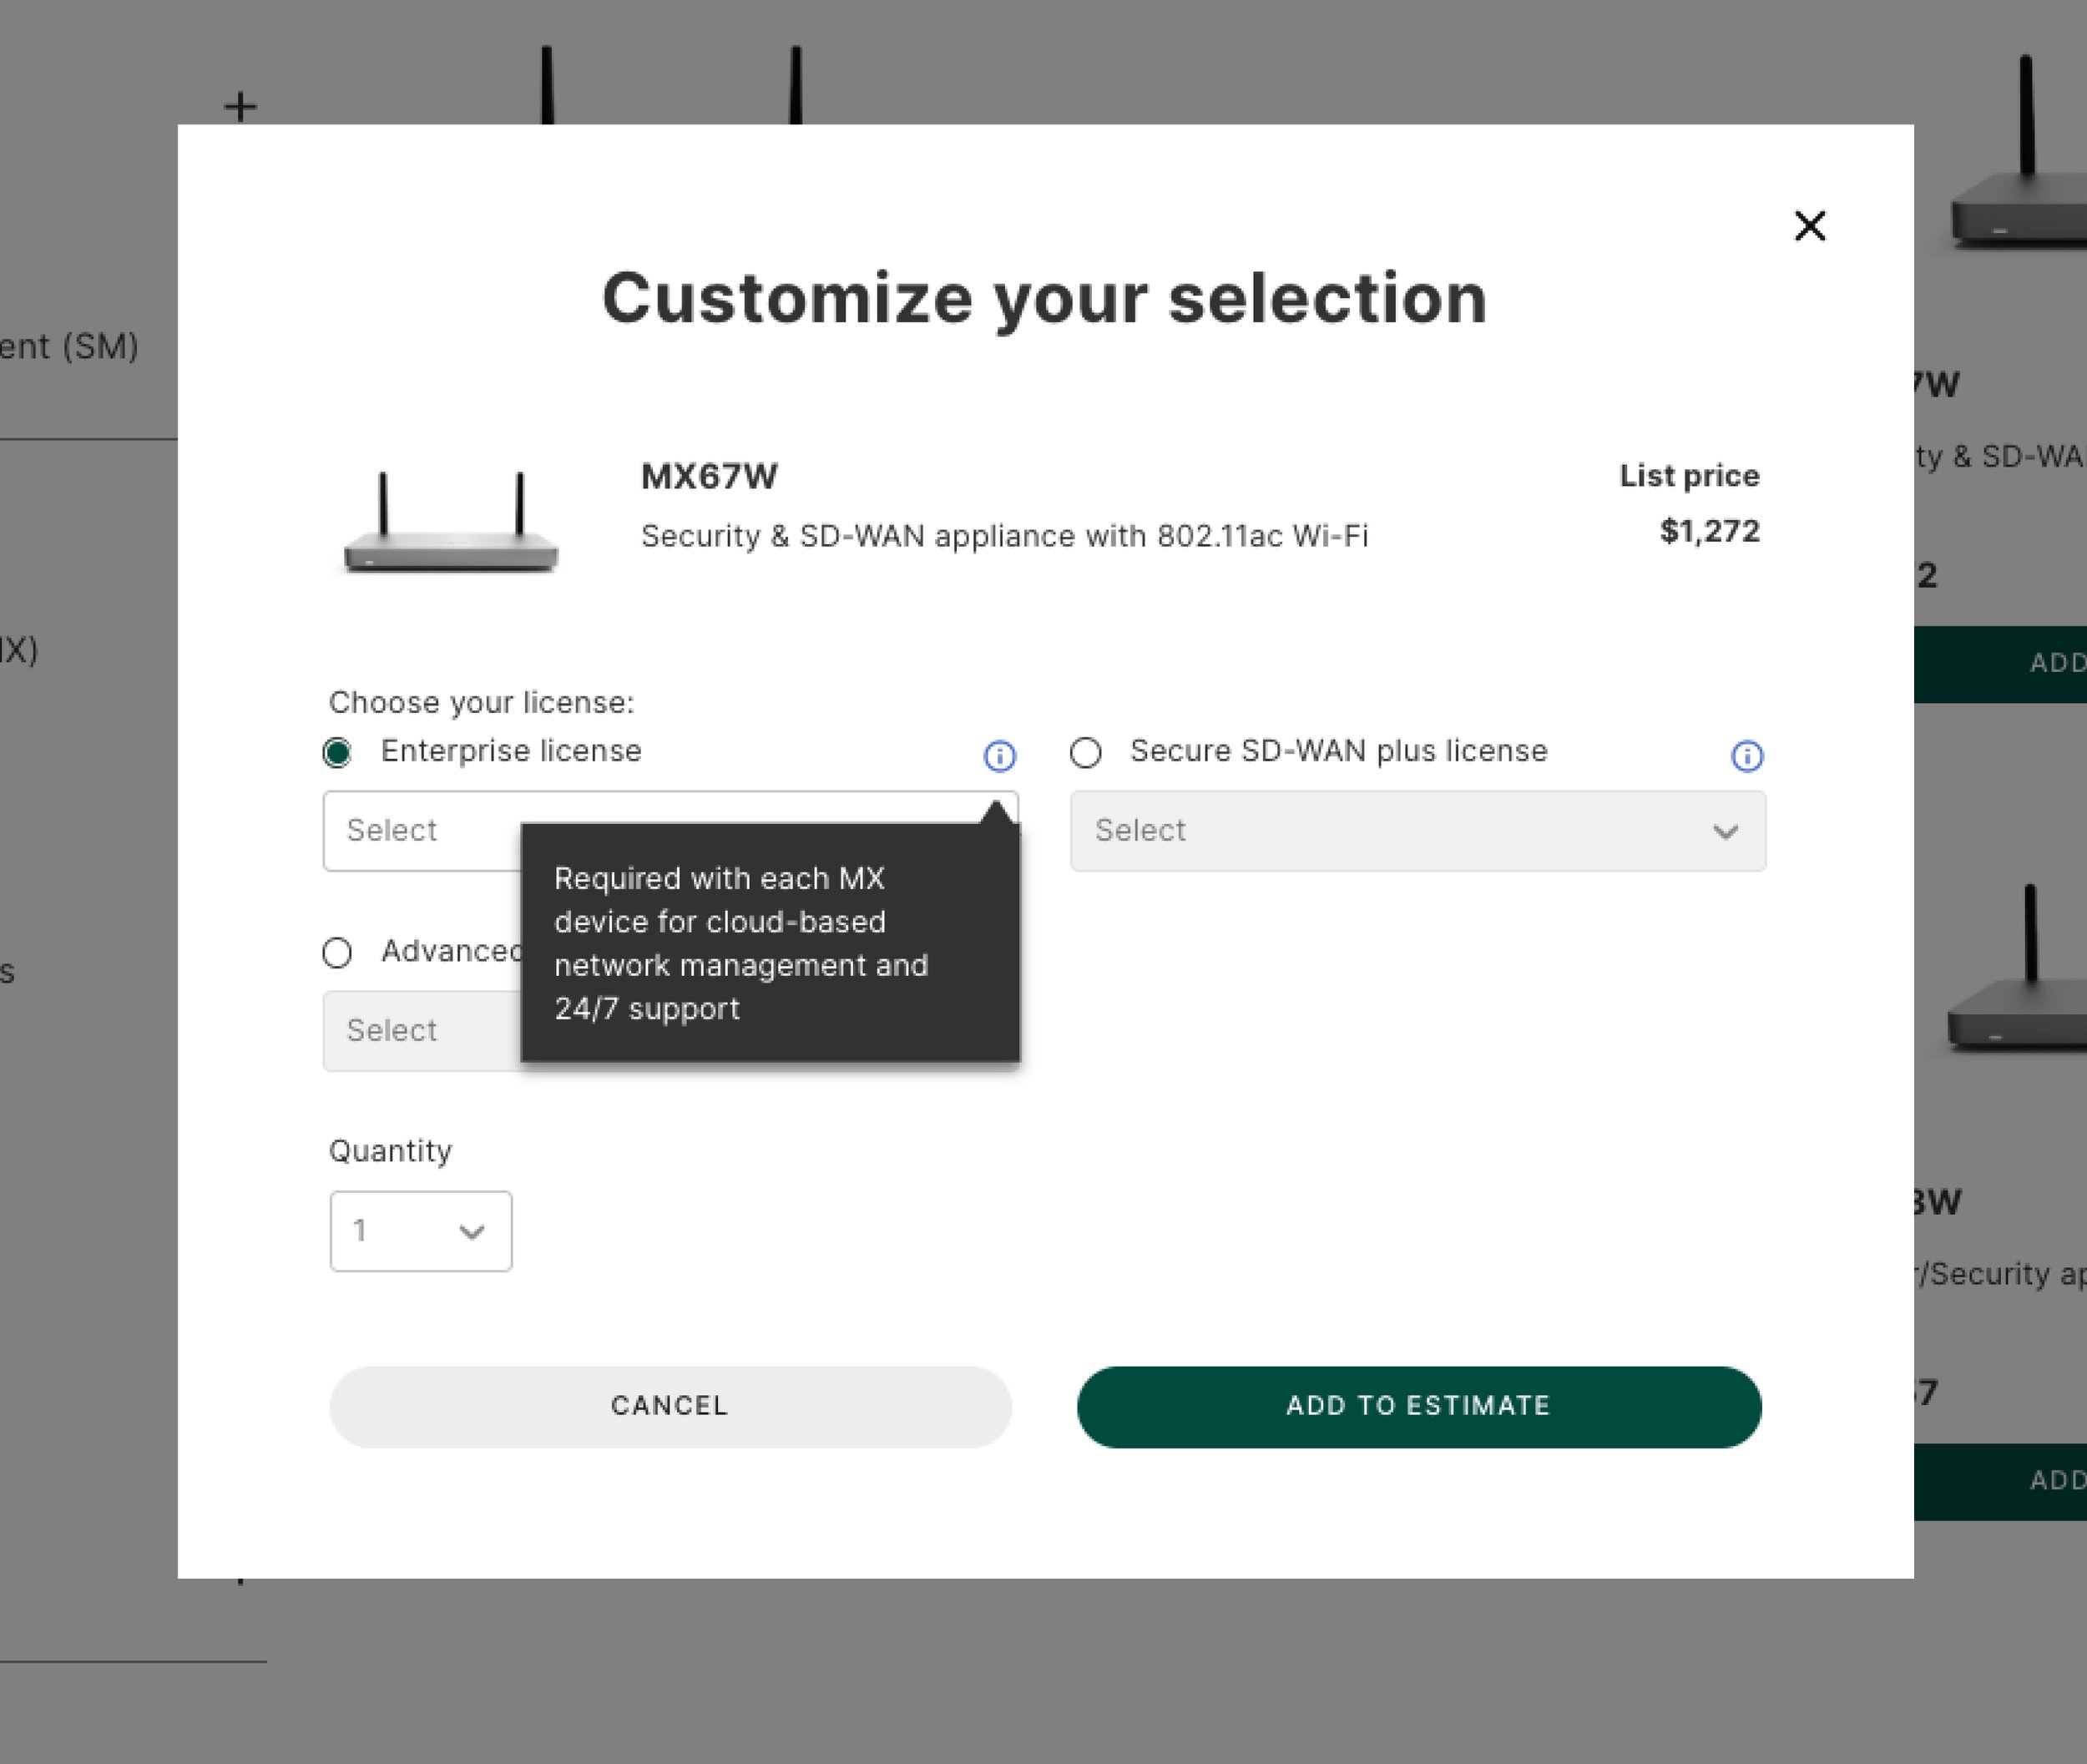This screenshot has width=2087, height=1764.
Task: Select the Advanced license radio button
Action: coord(337,953)
